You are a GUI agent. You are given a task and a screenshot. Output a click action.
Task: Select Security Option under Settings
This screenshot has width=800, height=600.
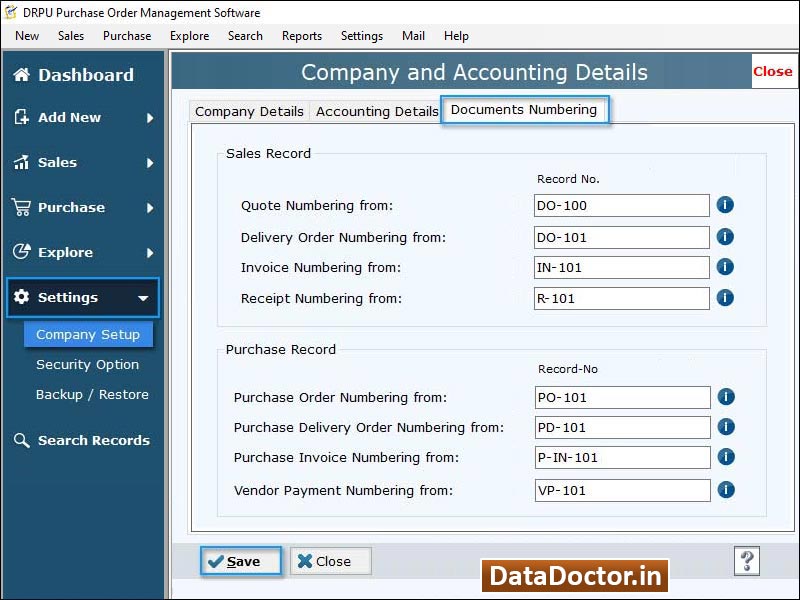[88, 365]
